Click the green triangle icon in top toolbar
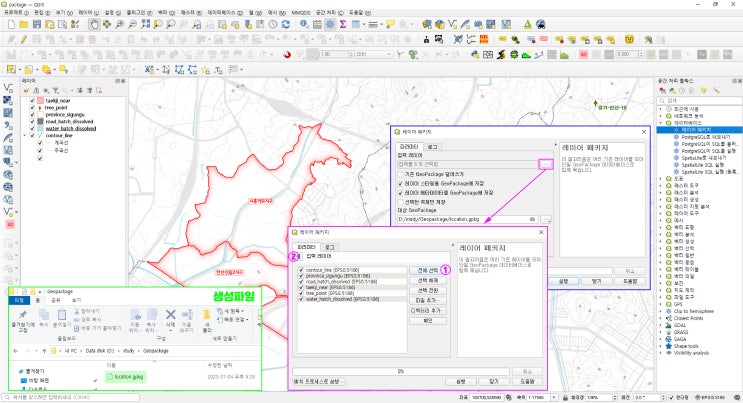 pyautogui.click(x=527, y=24)
